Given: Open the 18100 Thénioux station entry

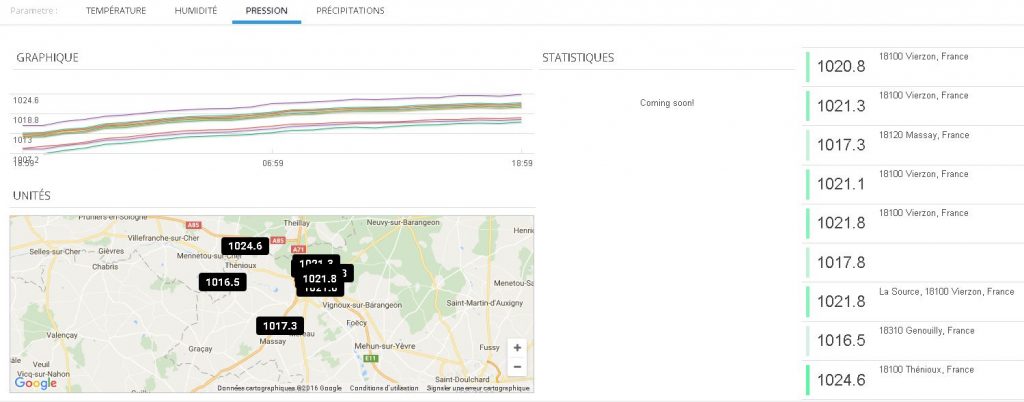Looking at the screenshot, I should 912,379.
